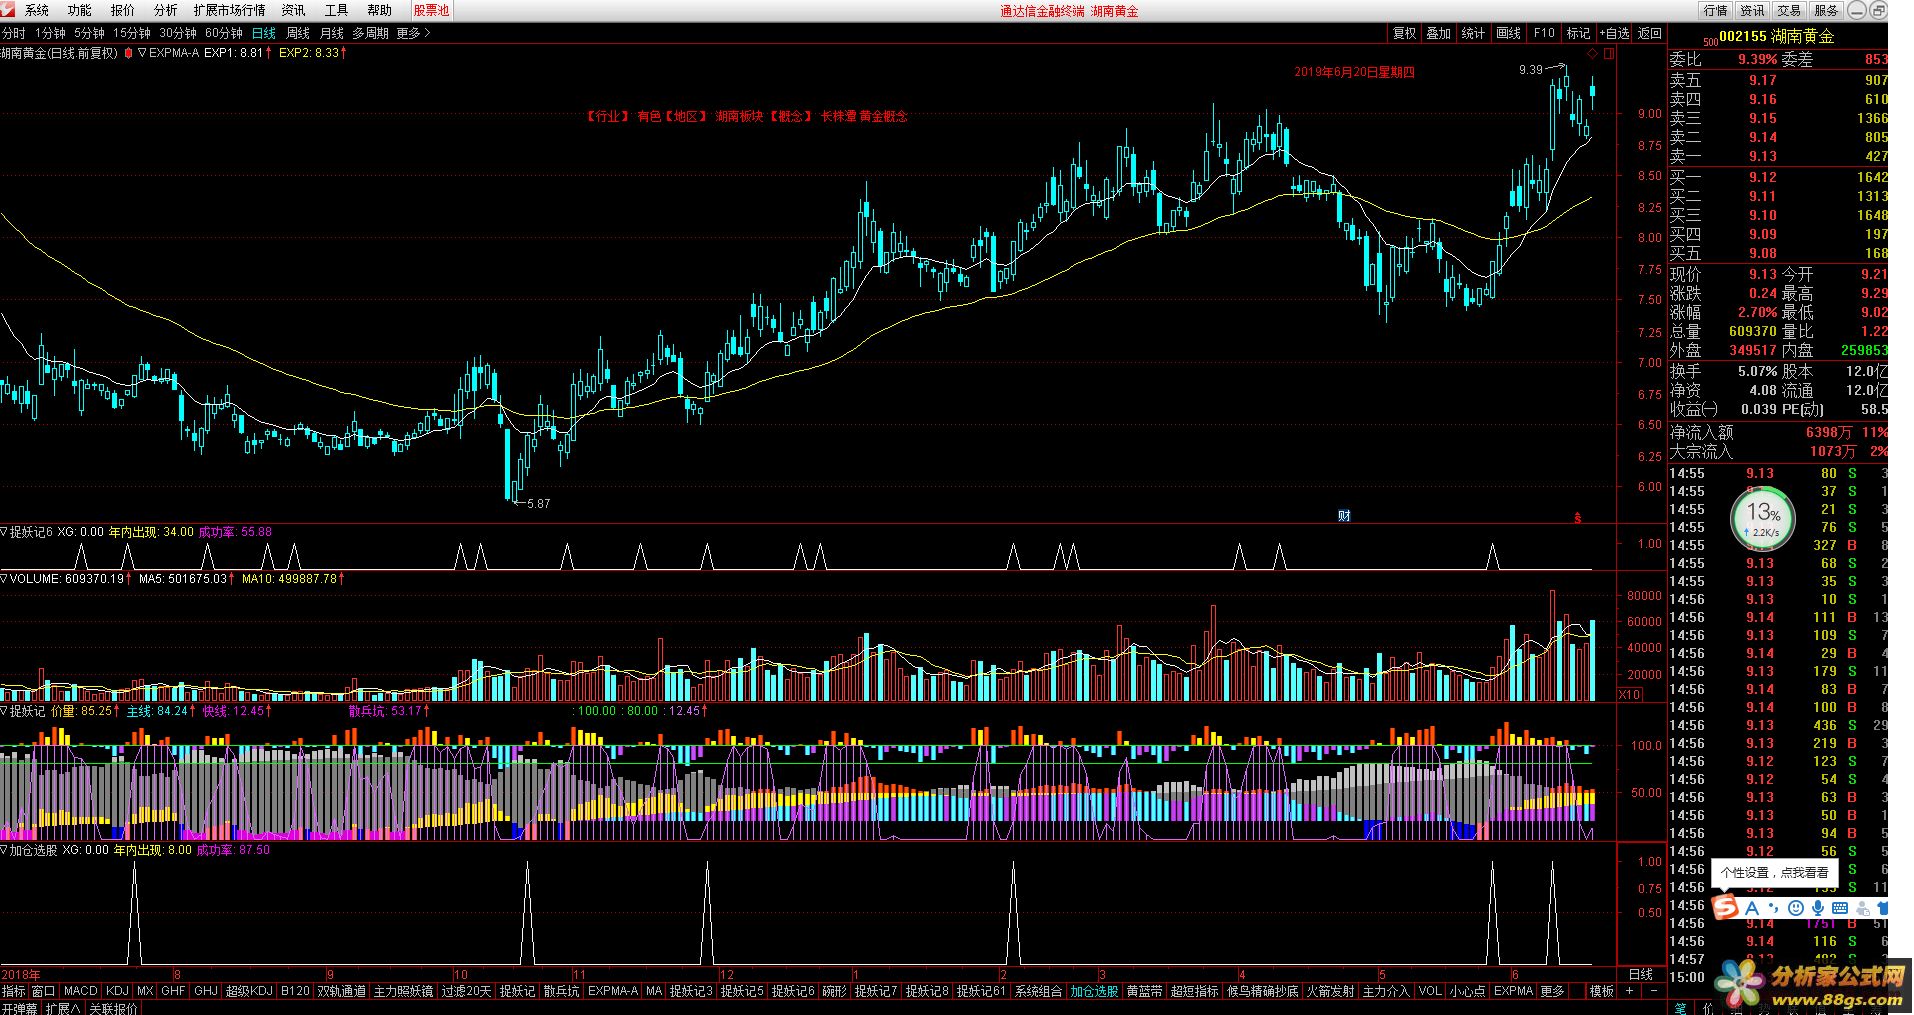Click the 叠加 overlay tool
The height and width of the screenshot is (1015, 1914).
coord(1439,33)
